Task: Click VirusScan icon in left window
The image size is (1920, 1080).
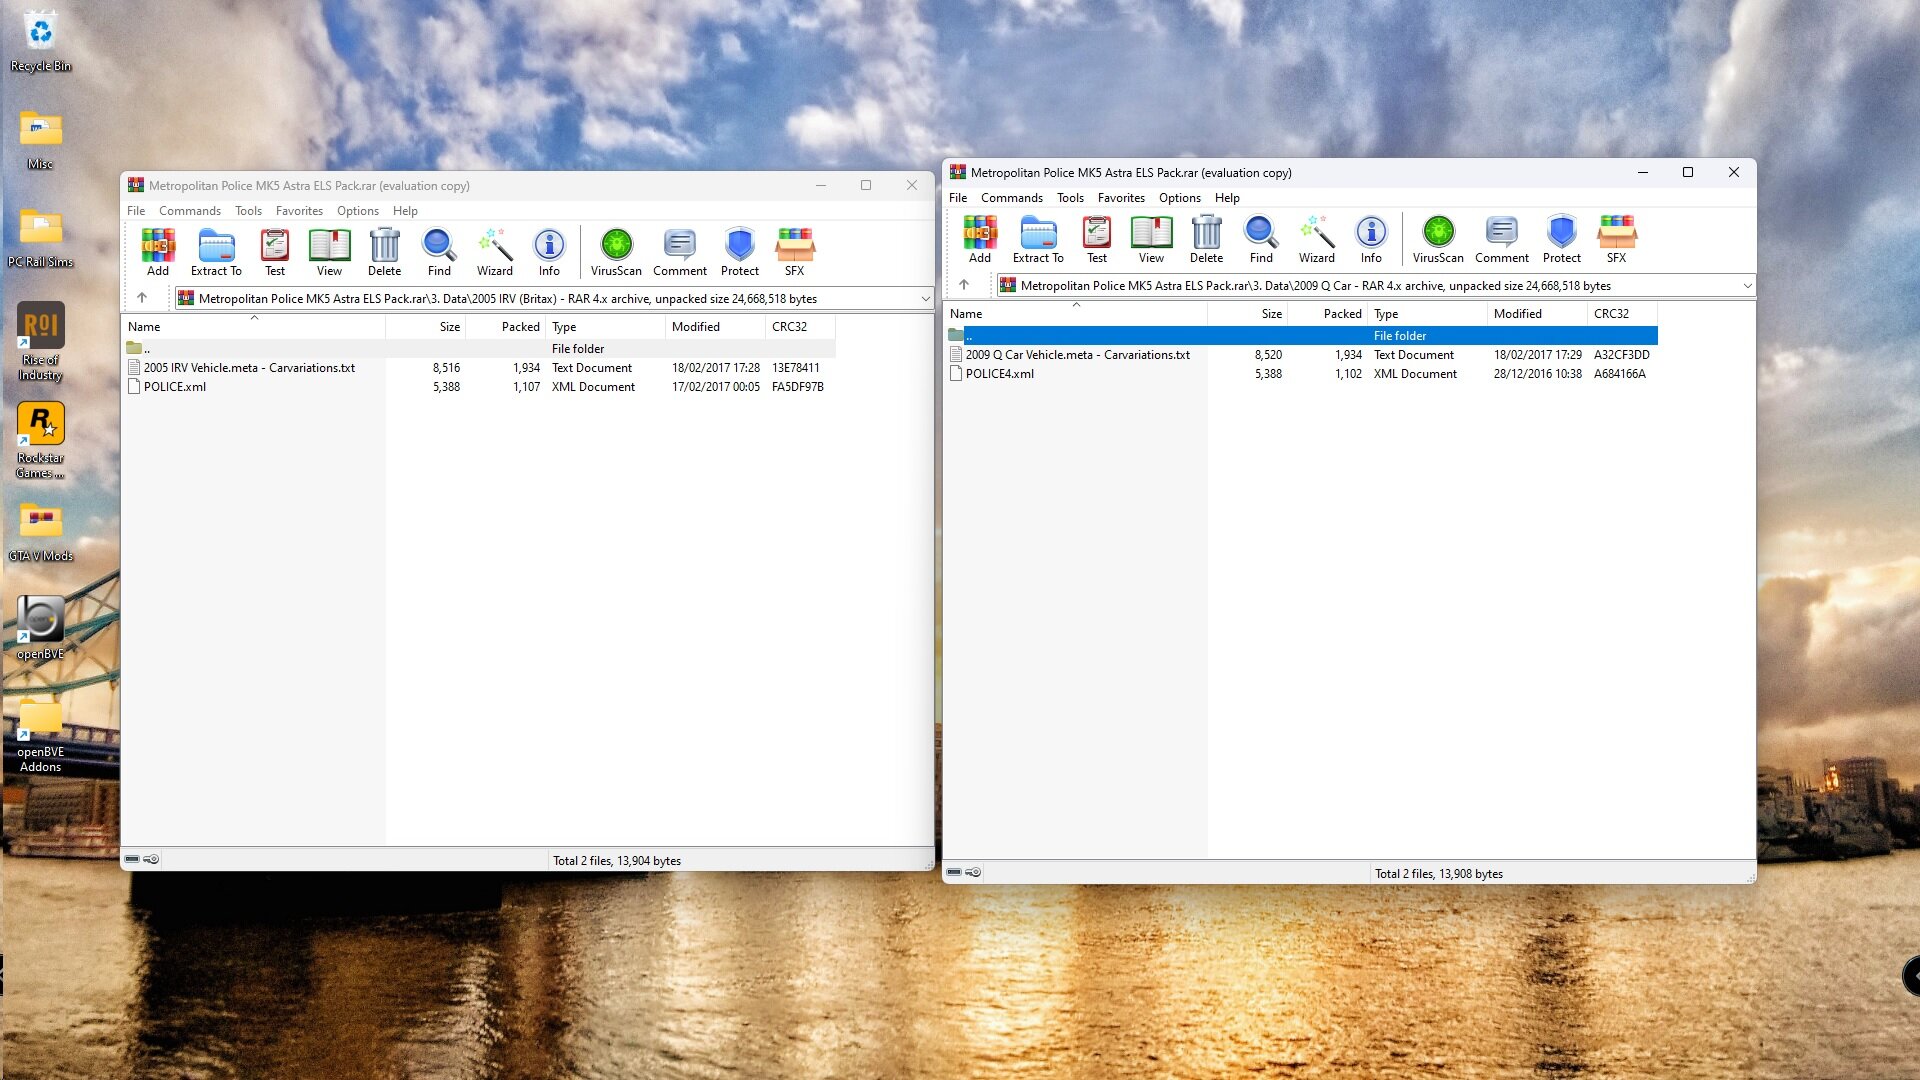Action: point(616,251)
